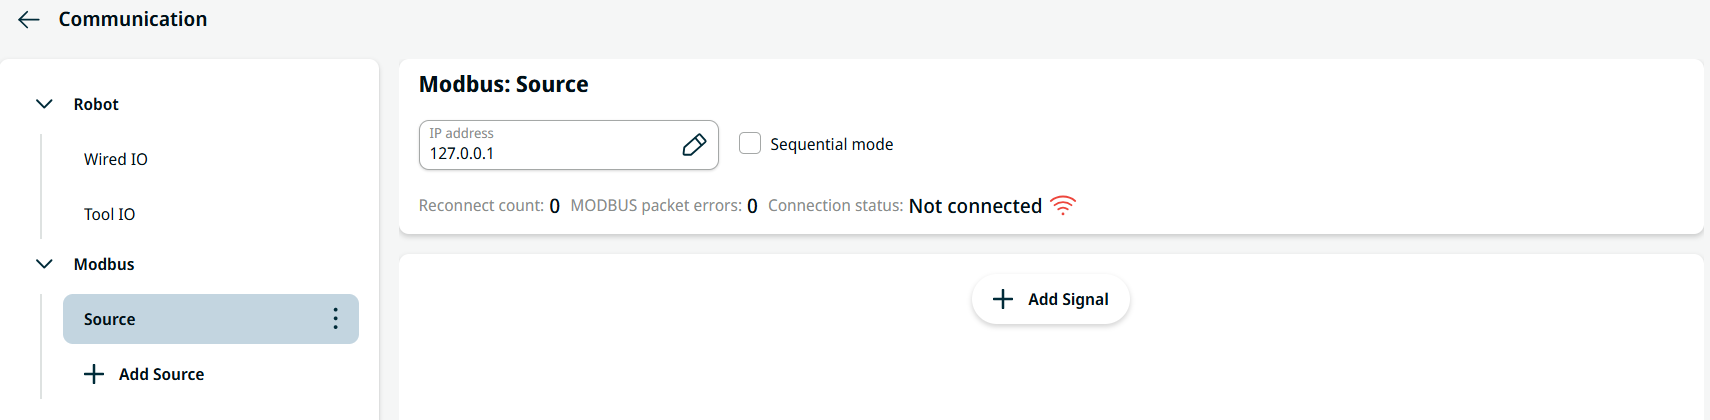
Task: Click the plus icon beside Add Signal
Action: tap(1002, 299)
